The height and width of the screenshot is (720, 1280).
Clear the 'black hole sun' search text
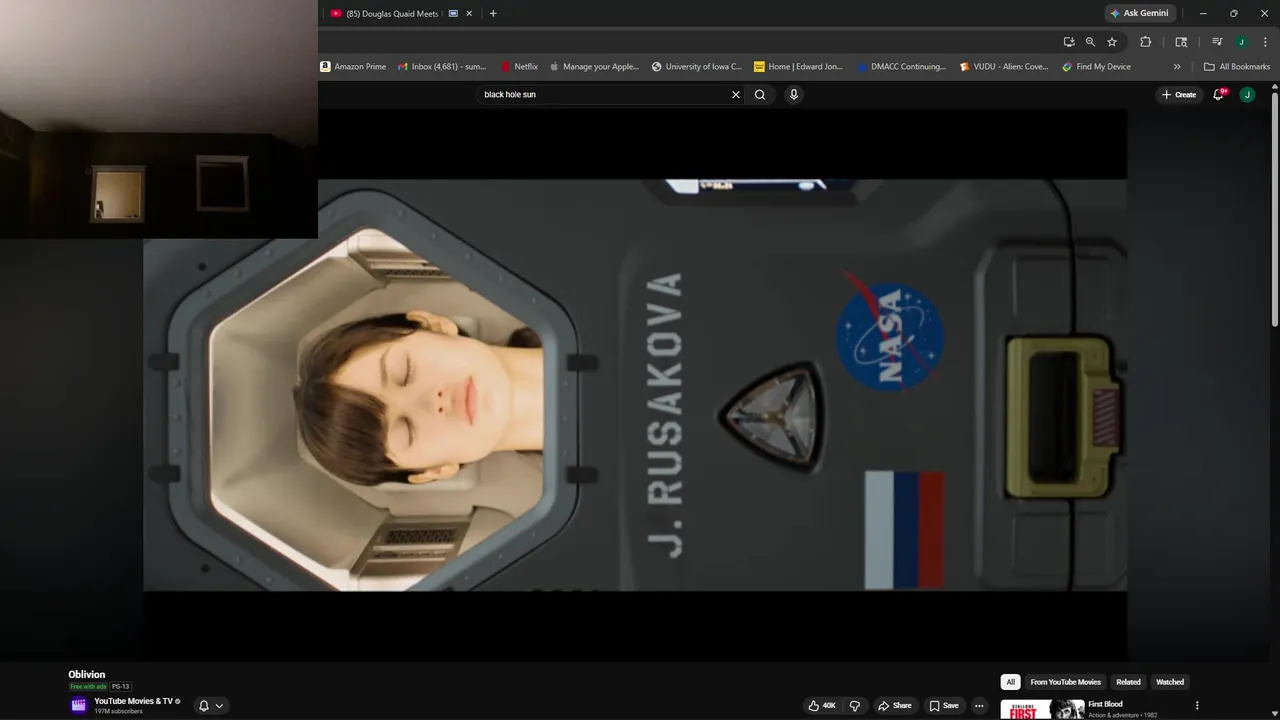pos(736,95)
